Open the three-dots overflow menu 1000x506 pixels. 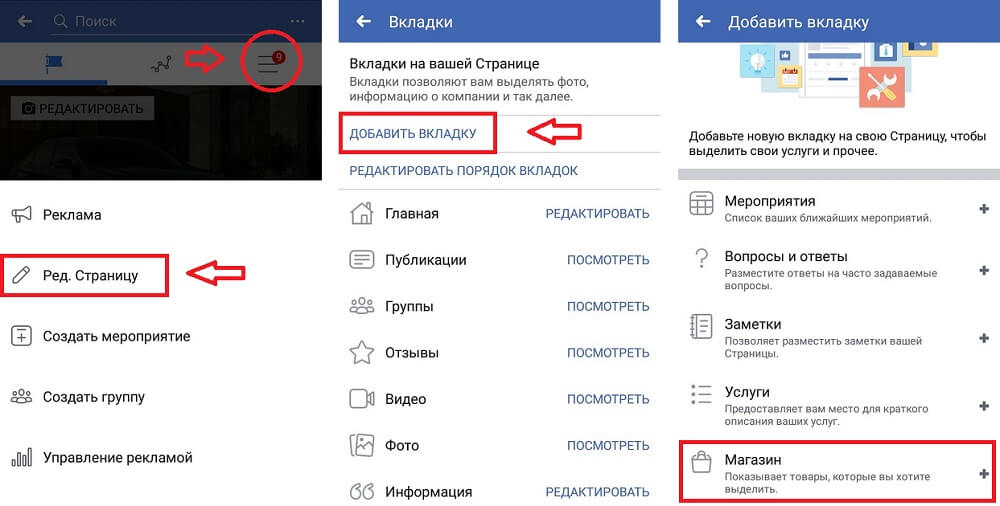[297, 21]
